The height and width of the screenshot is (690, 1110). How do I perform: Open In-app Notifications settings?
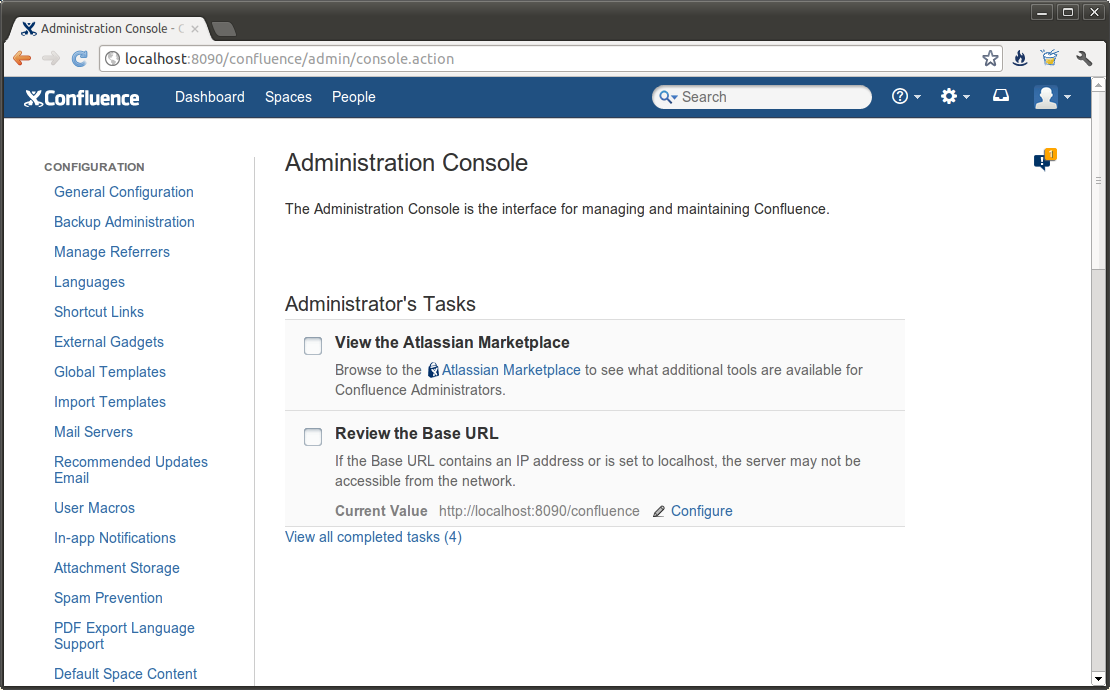115,538
